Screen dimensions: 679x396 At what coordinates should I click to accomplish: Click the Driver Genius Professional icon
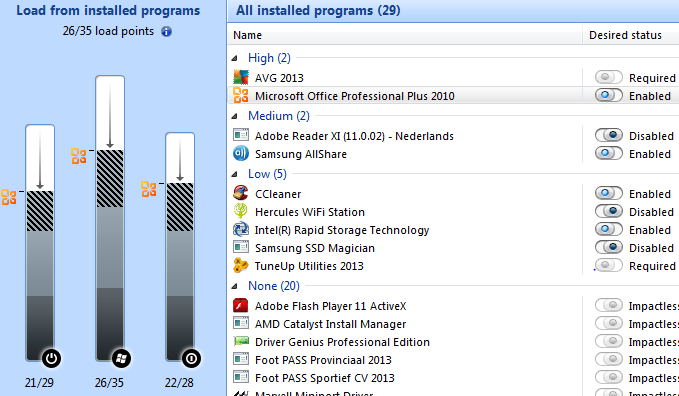(241, 341)
